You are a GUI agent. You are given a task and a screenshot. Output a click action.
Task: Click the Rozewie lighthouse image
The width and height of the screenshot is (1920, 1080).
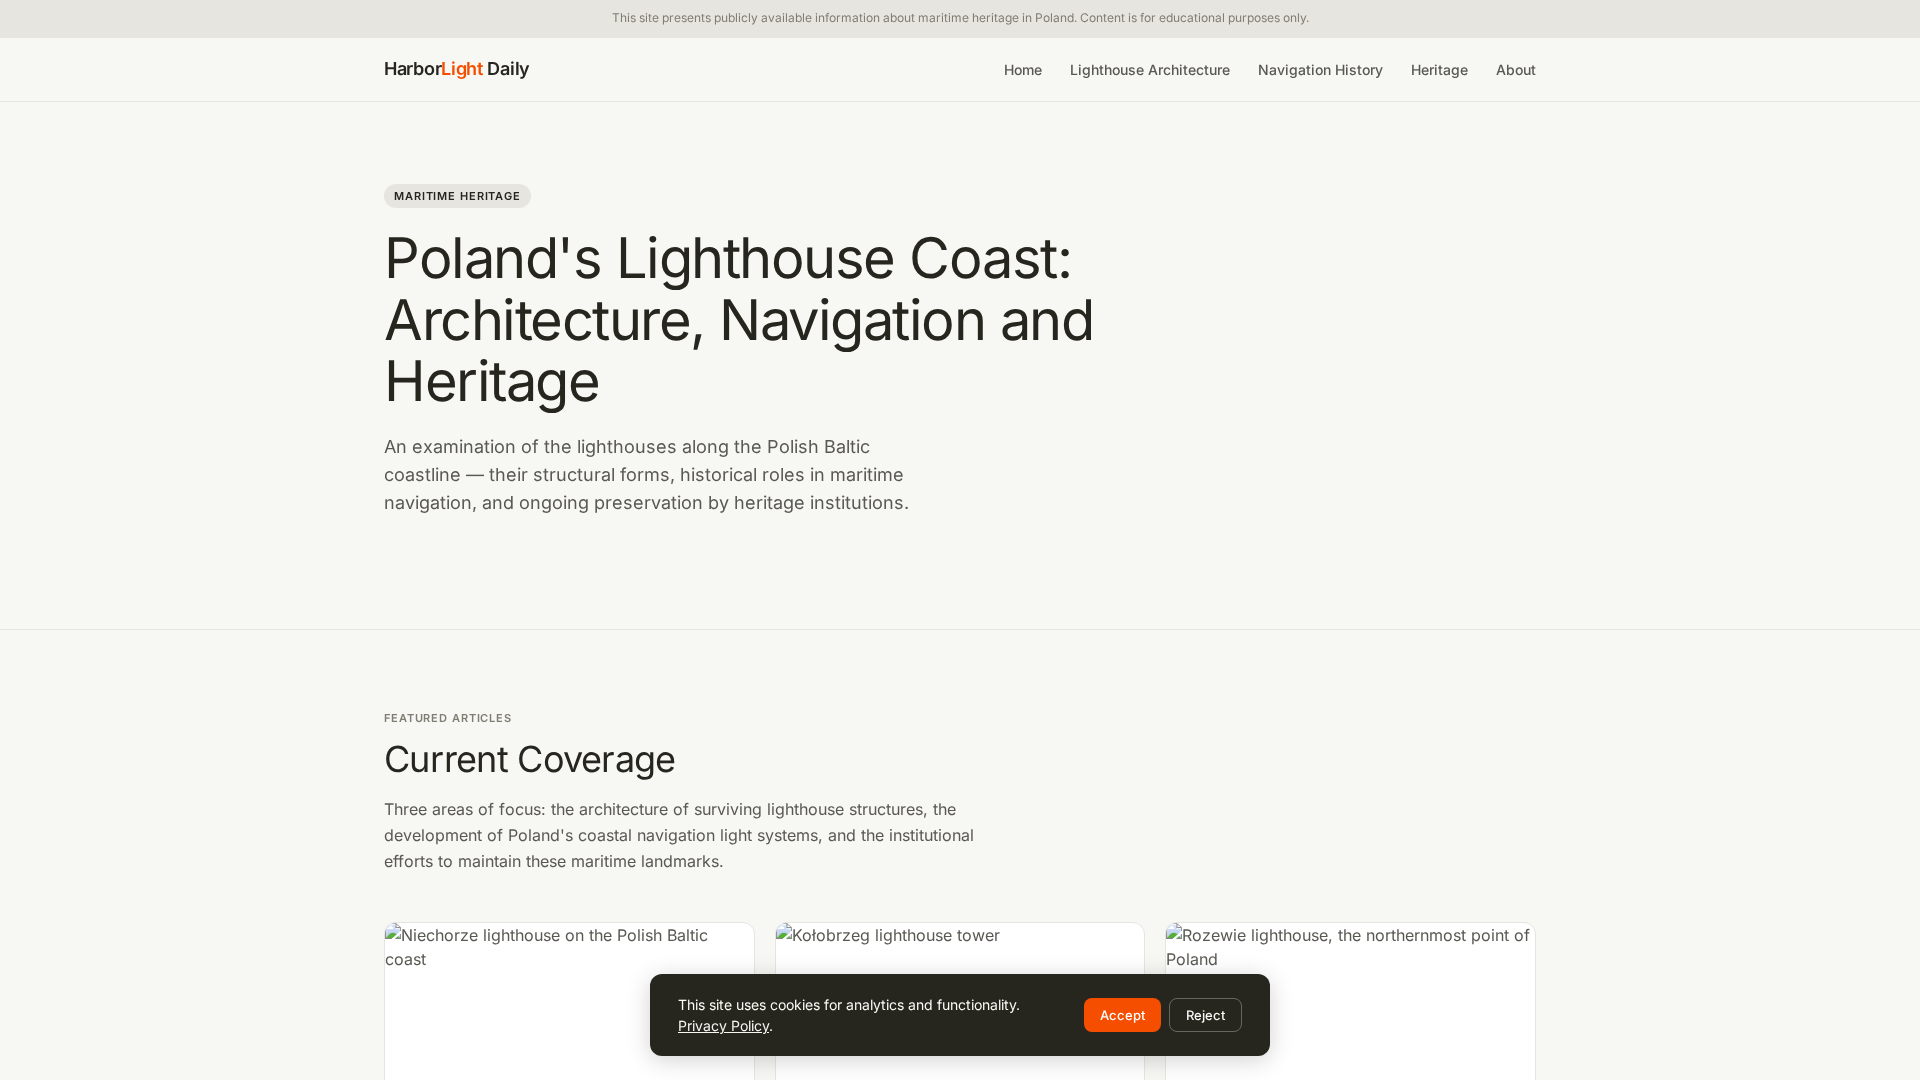[x=1350, y=1001]
